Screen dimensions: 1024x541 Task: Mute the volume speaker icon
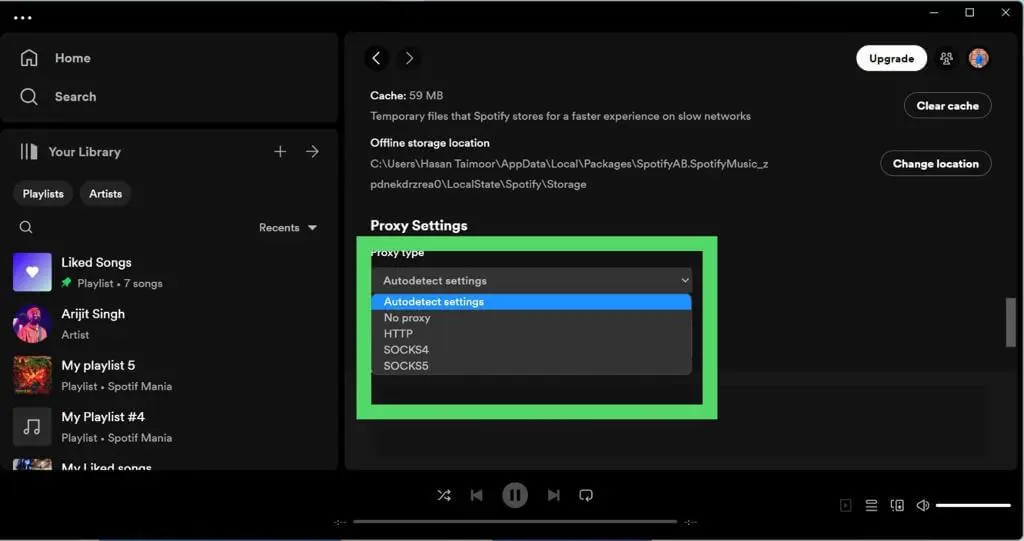point(923,505)
